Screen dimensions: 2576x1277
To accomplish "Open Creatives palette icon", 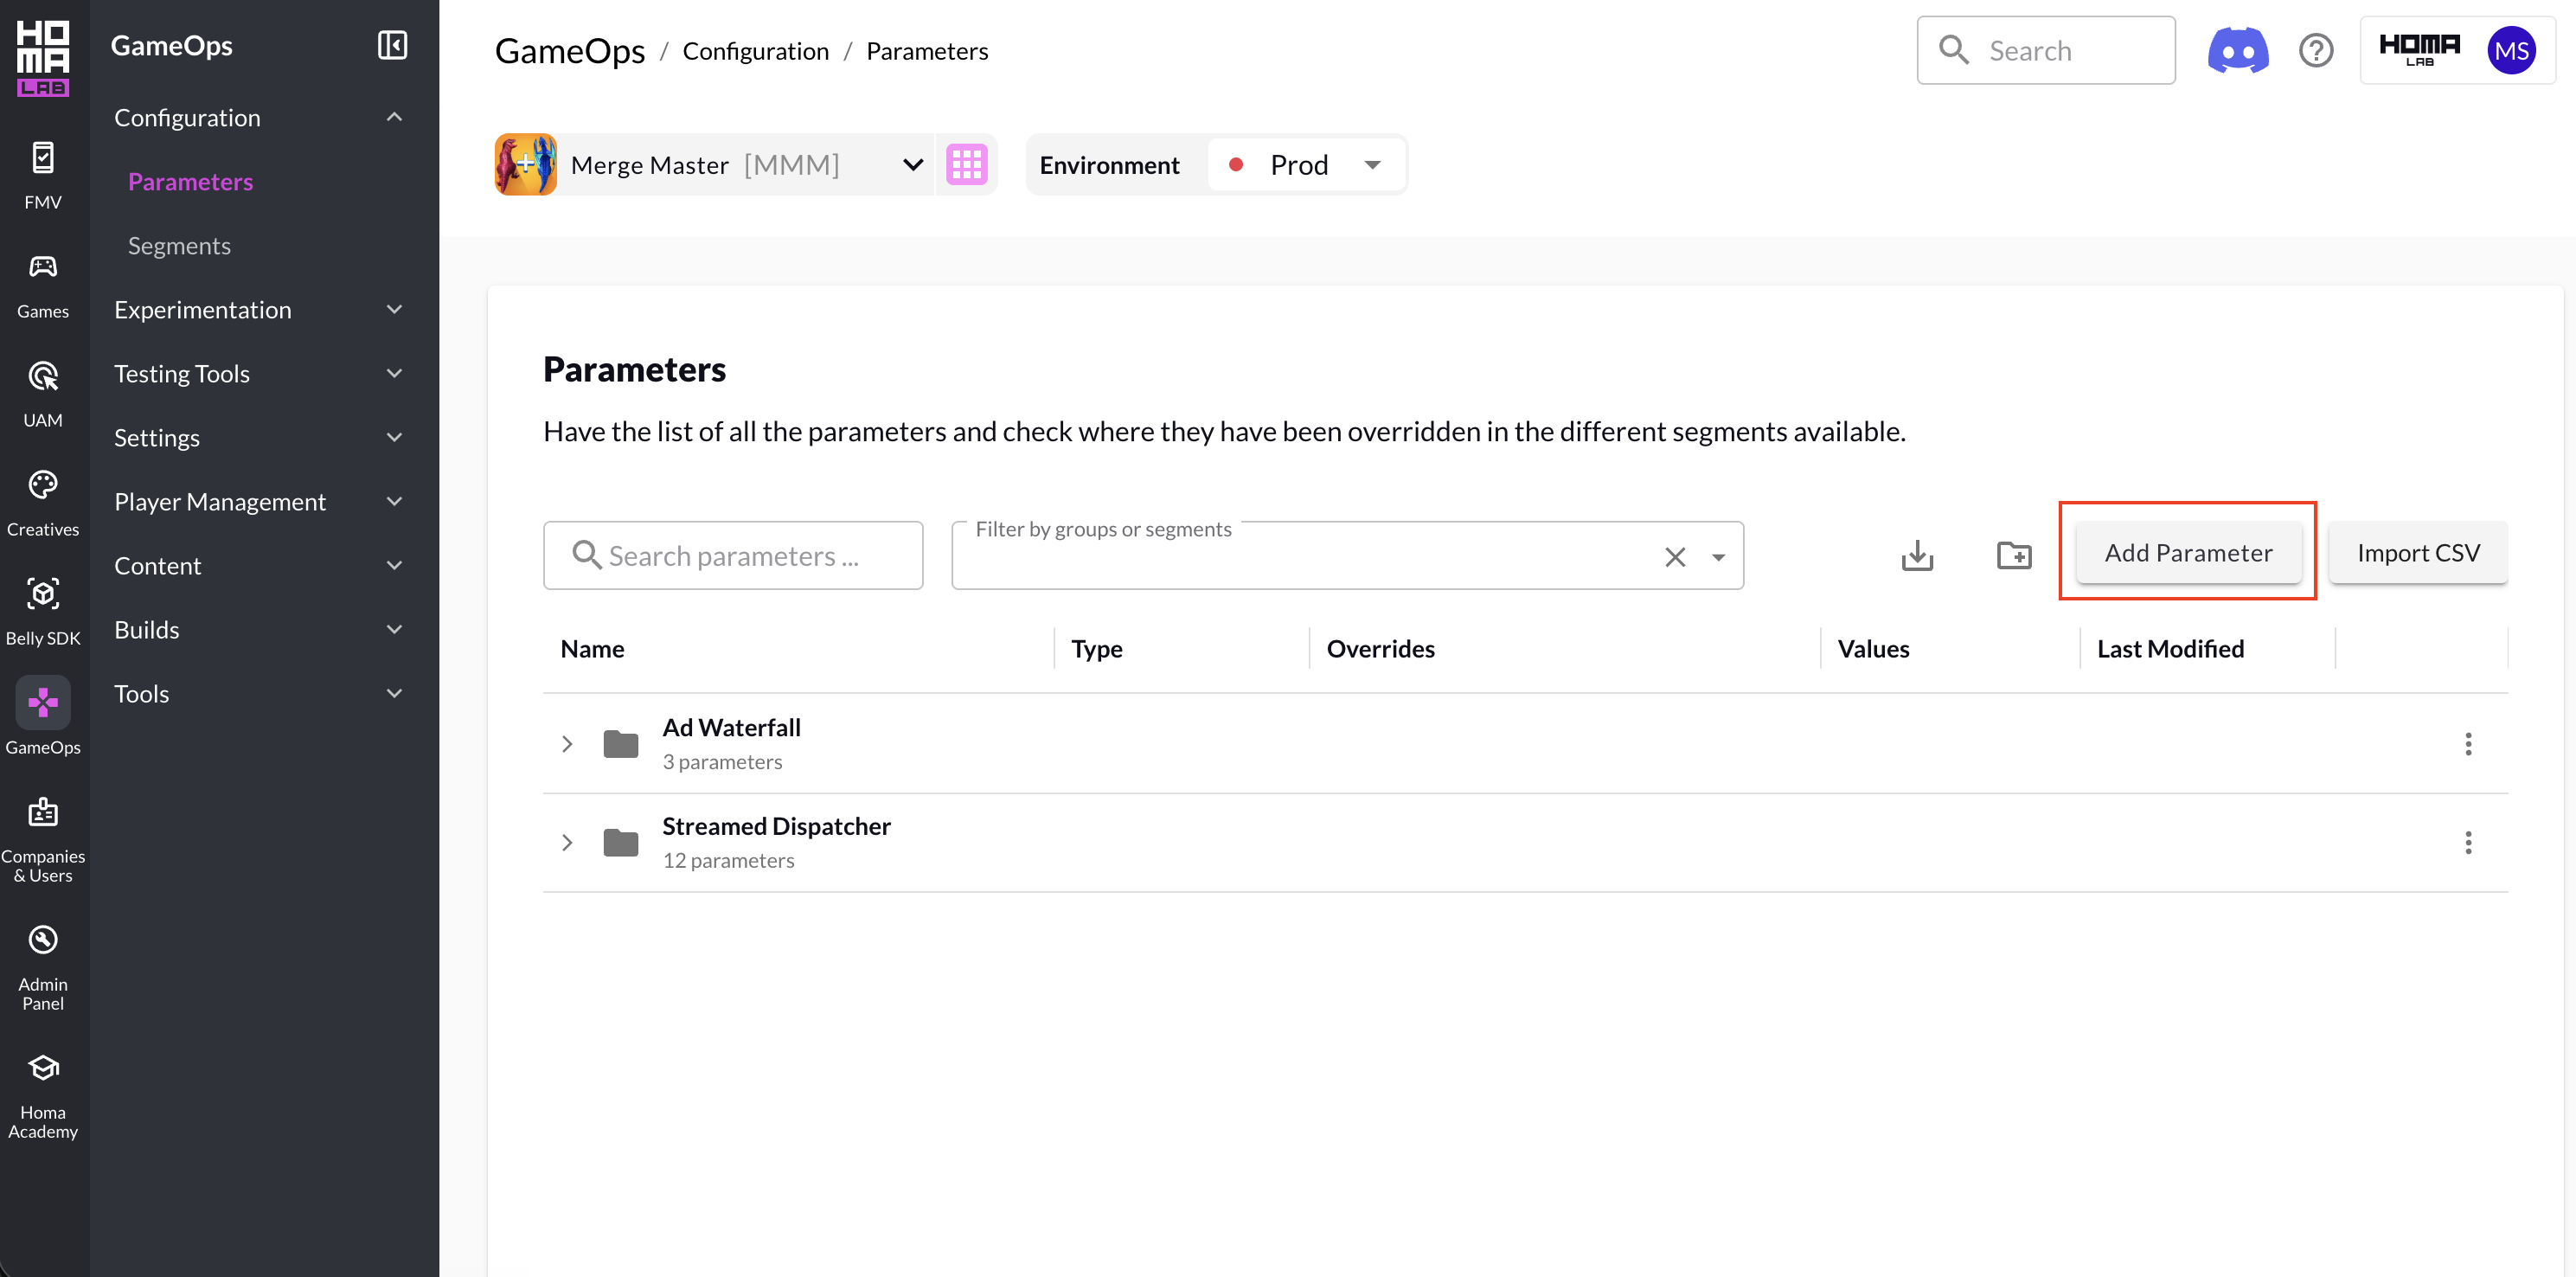I will pyautogui.click(x=43, y=485).
